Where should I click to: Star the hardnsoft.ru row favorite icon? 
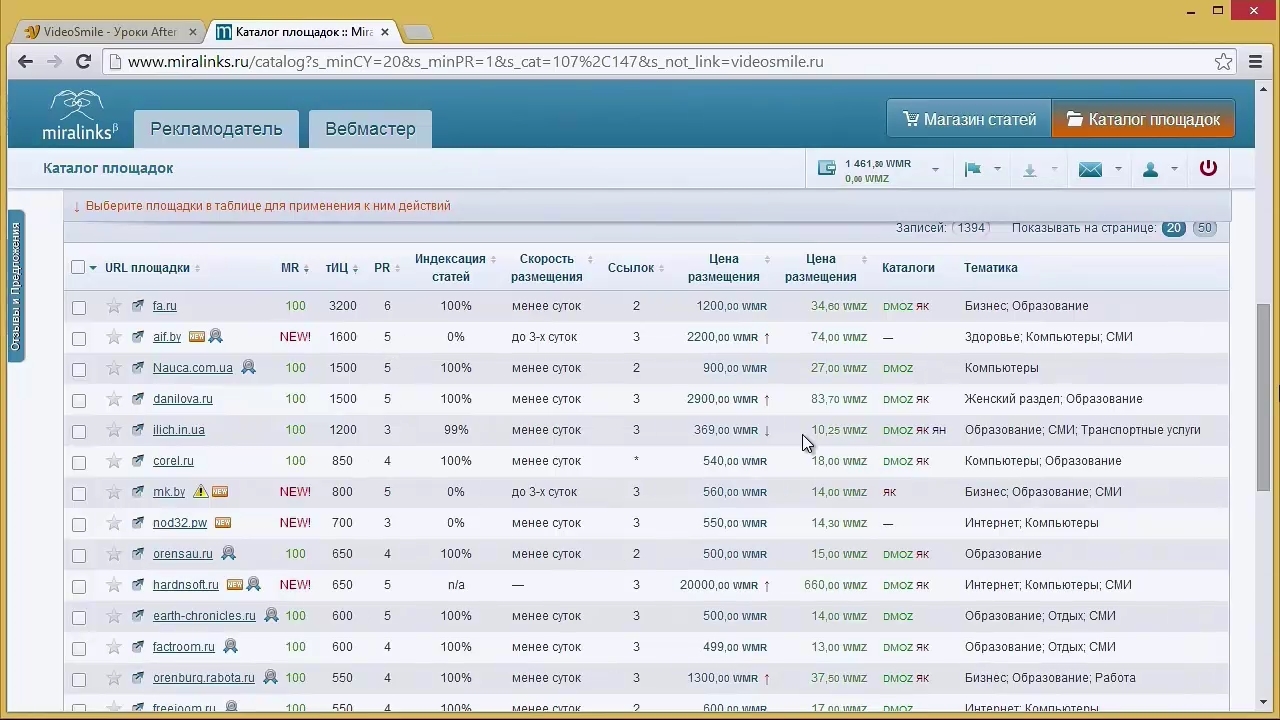point(114,585)
